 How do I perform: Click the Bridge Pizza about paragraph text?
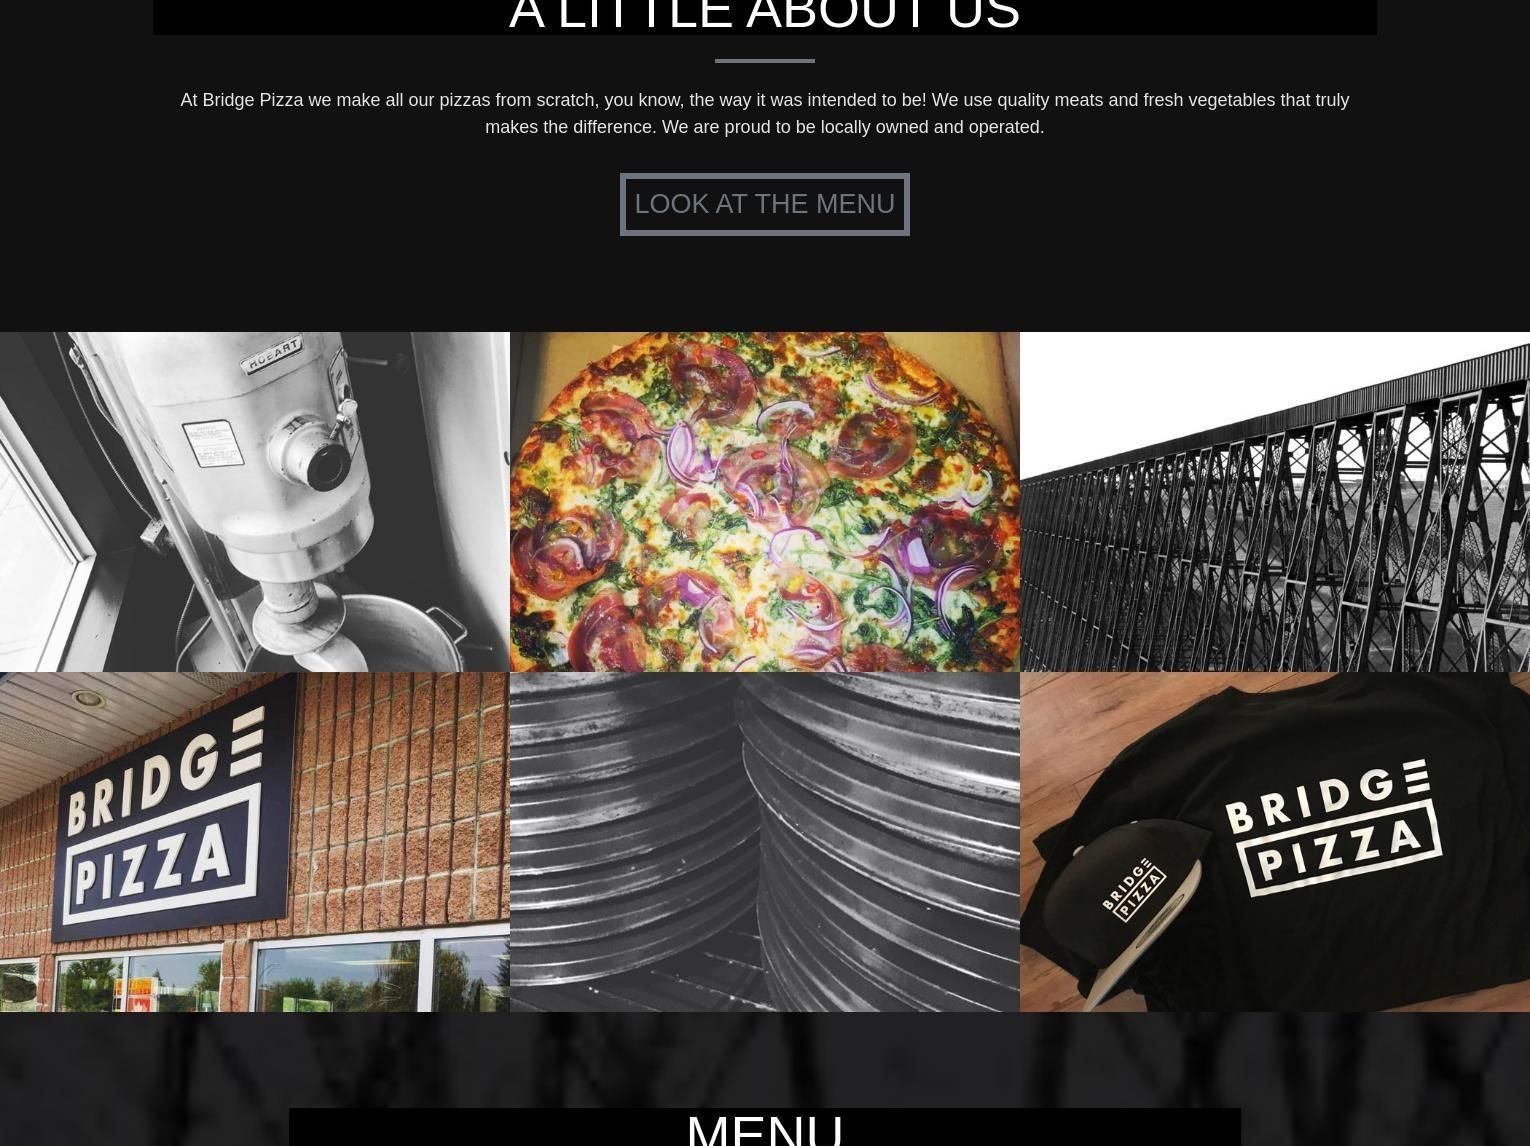pyautogui.click(x=764, y=113)
